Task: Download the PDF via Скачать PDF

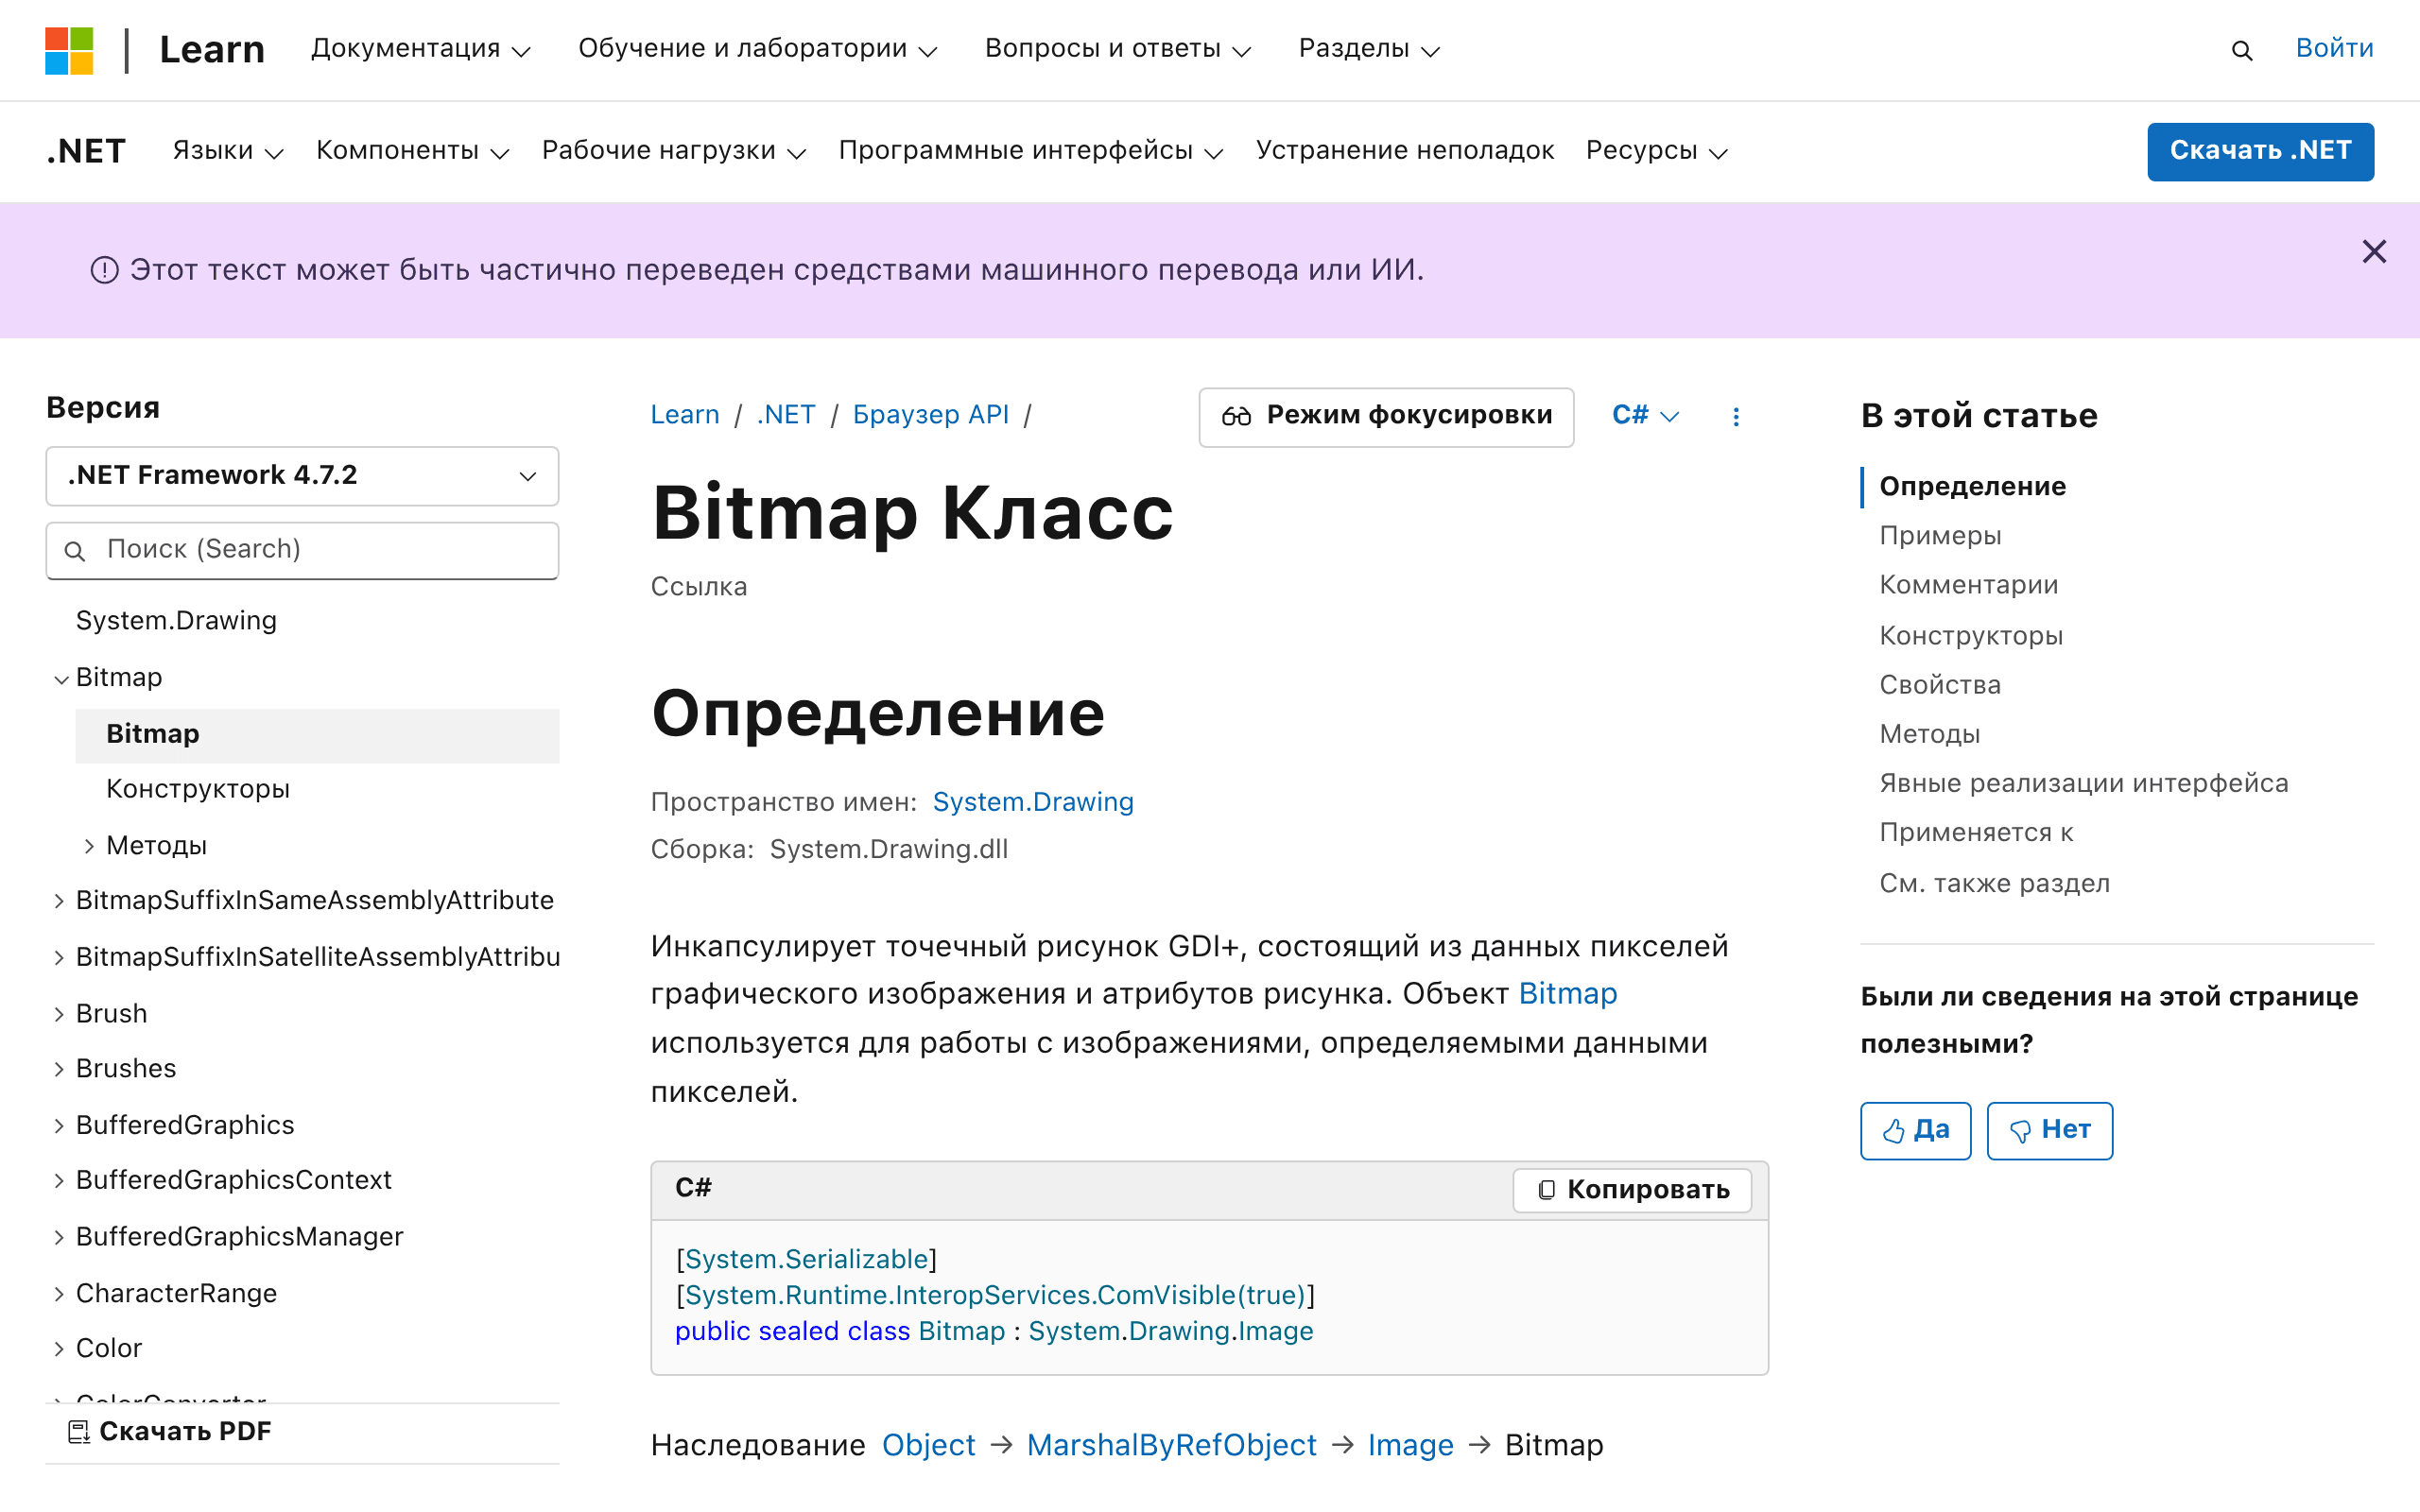Action: (x=170, y=1431)
